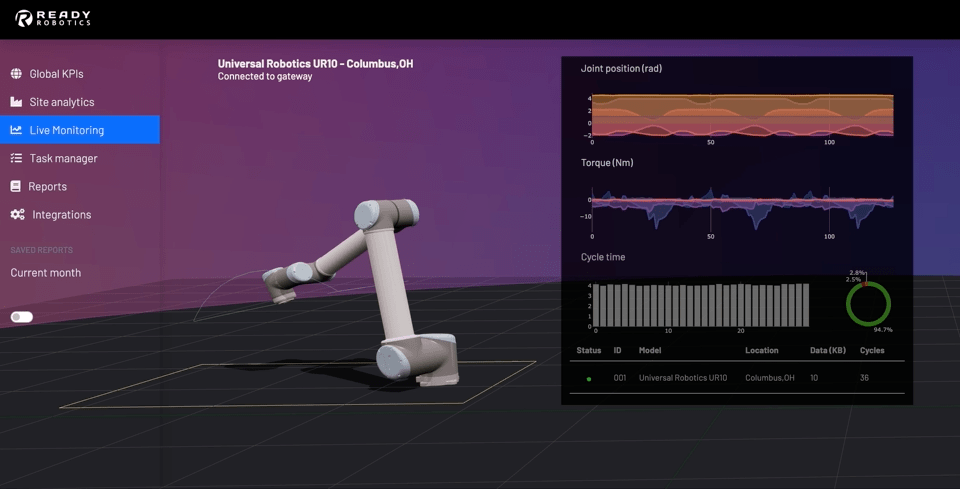Click the Cycle time heading
This screenshot has height=489, width=960.
[603, 257]
